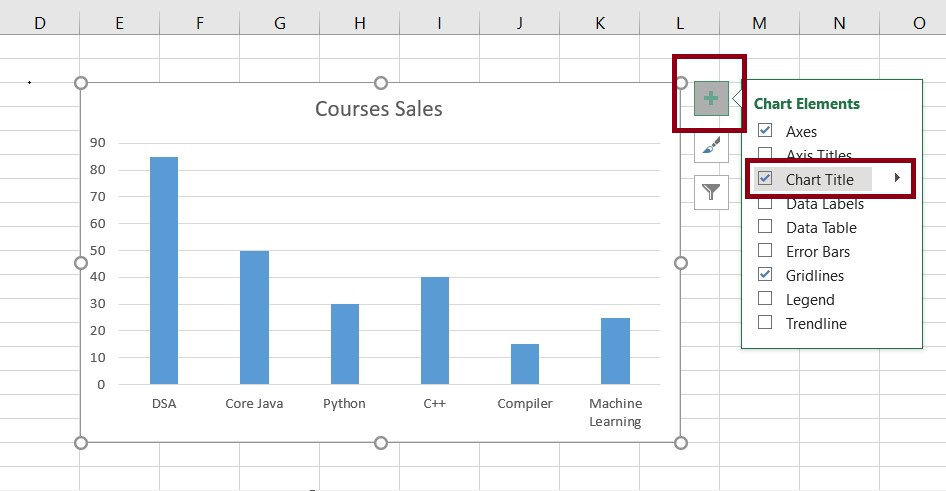The width and height of the screenshot is (946, 491).
Task: Select the Courses Sales chart title
Action: click(x=379, y=109)
